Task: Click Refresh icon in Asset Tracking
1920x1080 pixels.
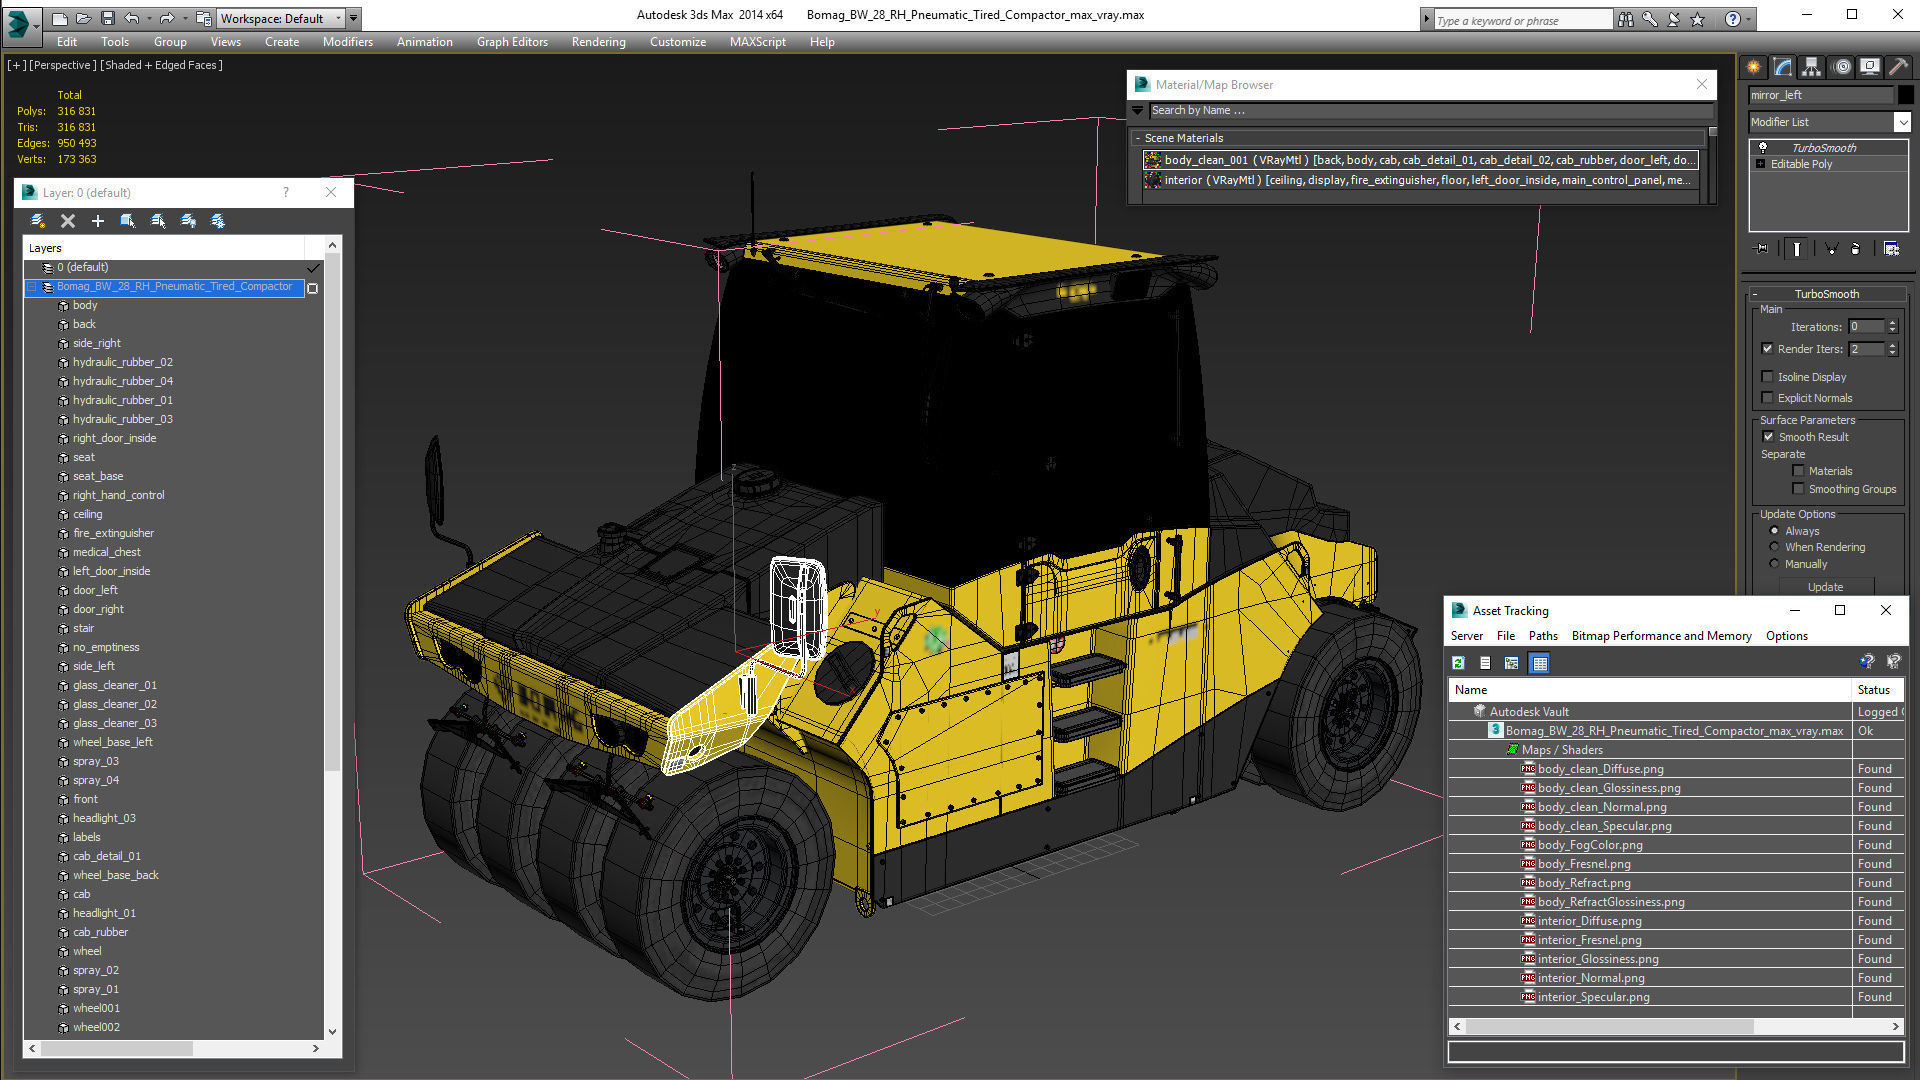Action: pos(1458,663)
